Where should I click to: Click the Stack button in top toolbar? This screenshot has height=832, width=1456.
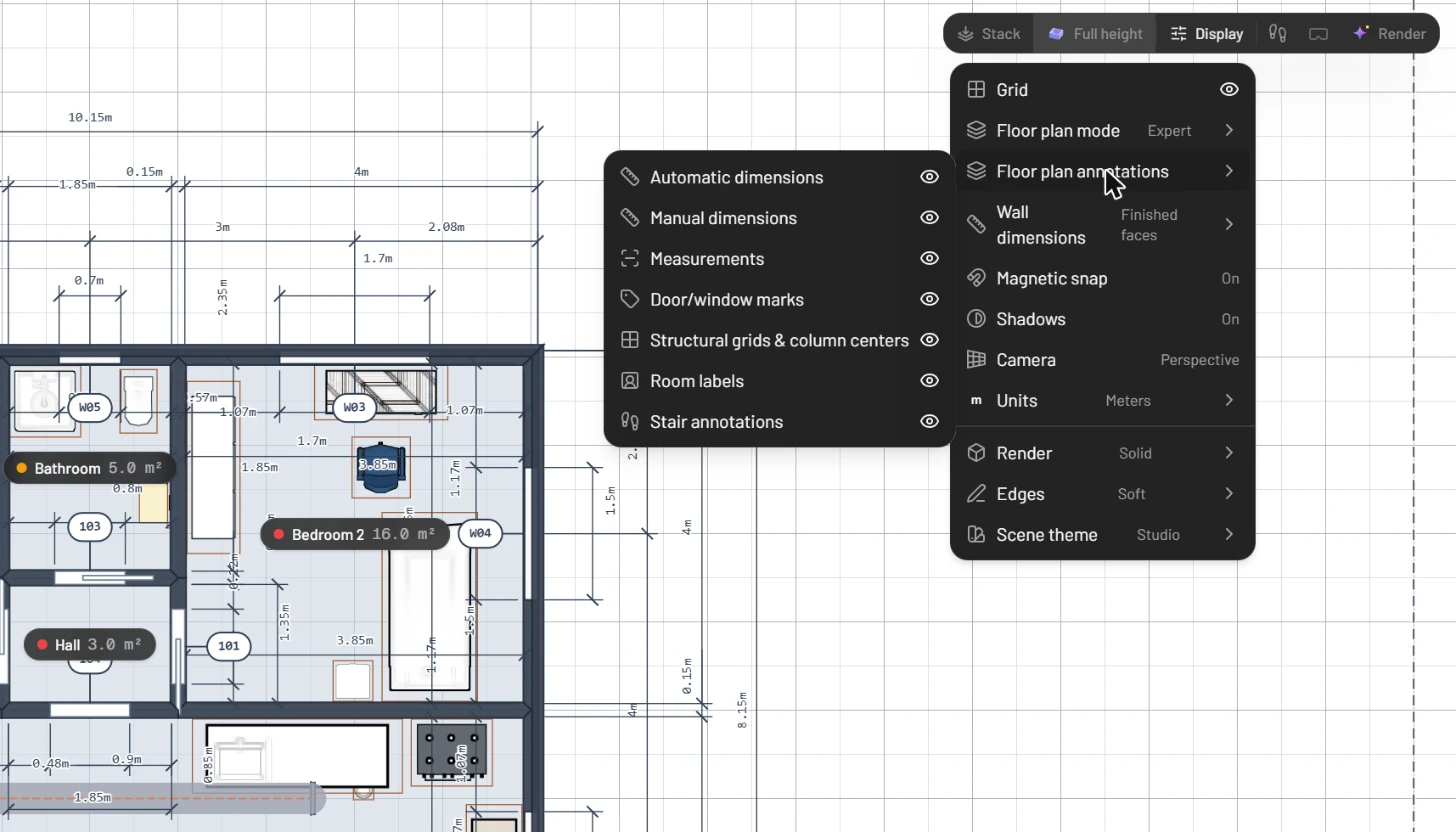989,33
